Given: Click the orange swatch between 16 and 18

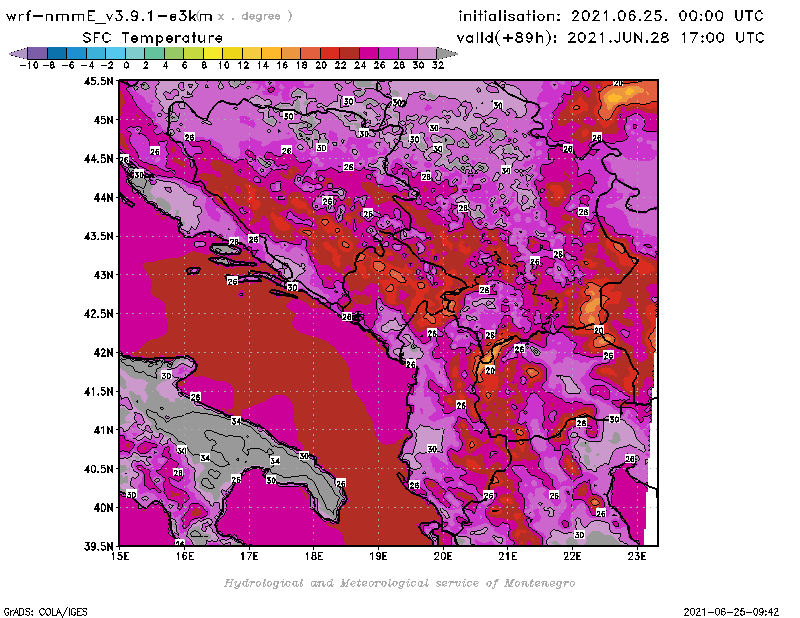Looking at the screenshot, I should (x=291, y=54).
